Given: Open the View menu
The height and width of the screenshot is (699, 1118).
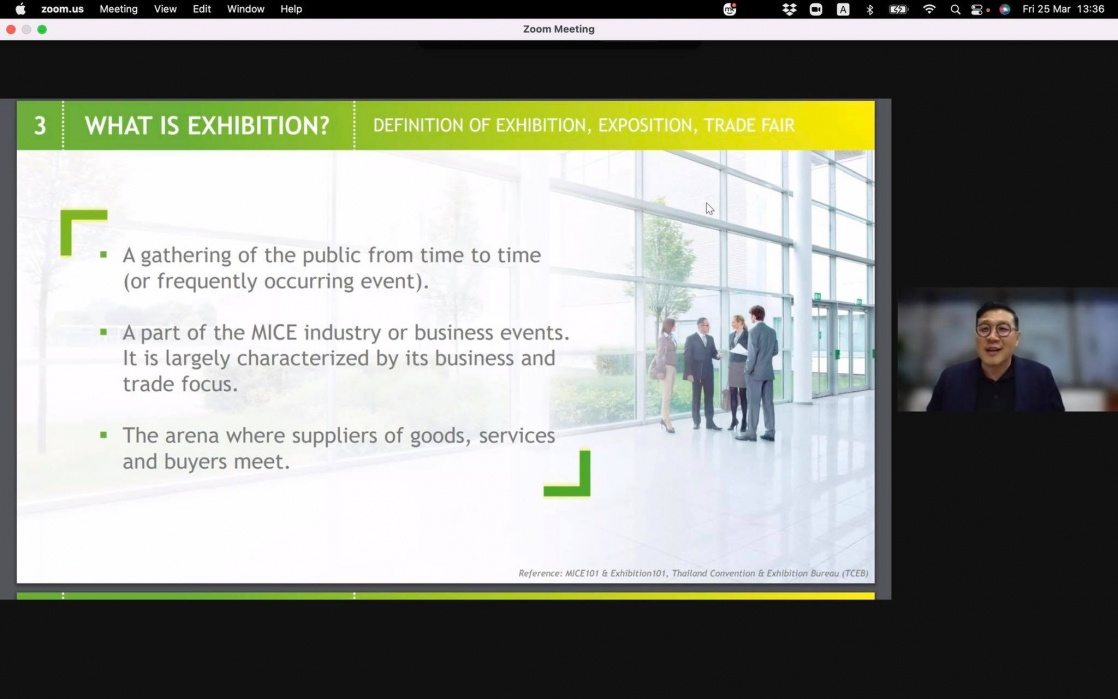Looking at the screenshot, I should tap(165, 9).
